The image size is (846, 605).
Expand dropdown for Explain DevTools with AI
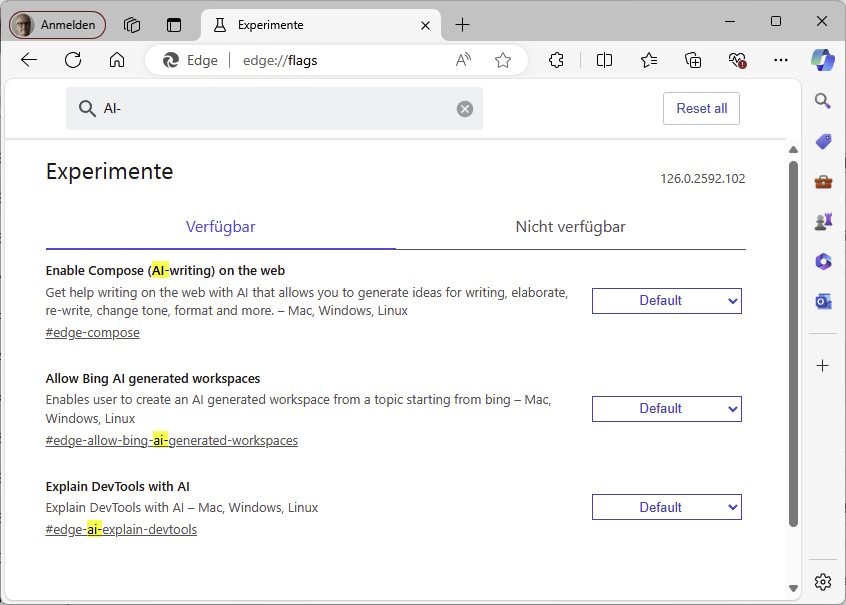(x=666, y=507)
